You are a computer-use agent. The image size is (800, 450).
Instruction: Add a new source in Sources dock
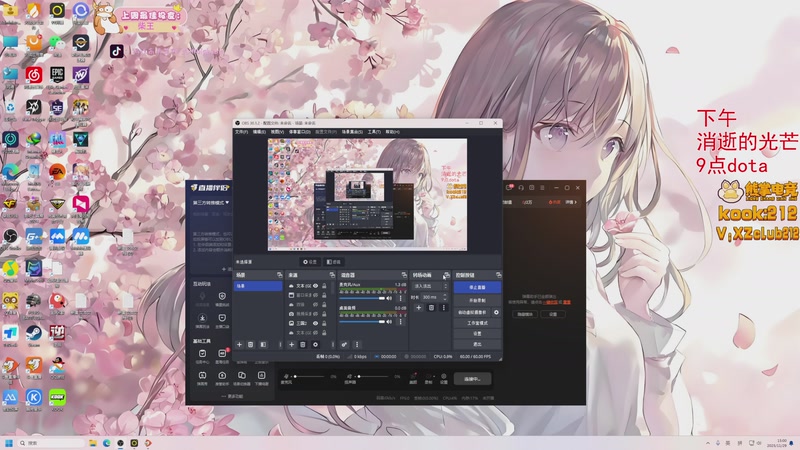coord(292,344)
